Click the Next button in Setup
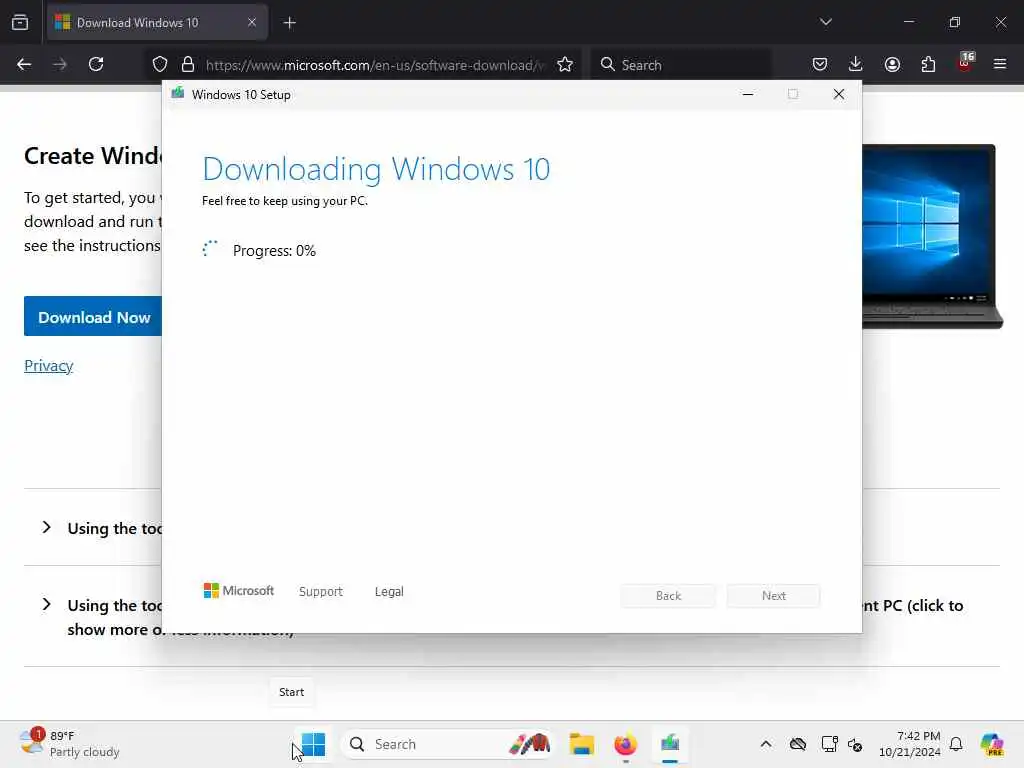1024x768 pixels. [773, 596]
